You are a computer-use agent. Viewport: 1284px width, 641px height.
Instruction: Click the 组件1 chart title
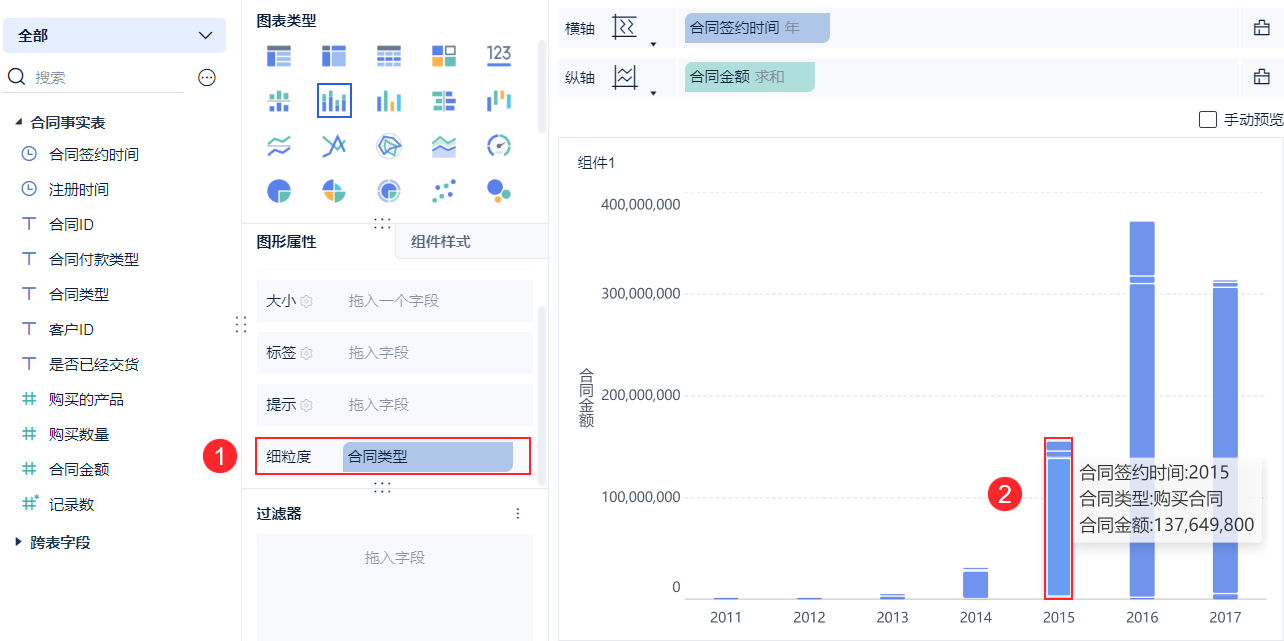tap(596, 163)
